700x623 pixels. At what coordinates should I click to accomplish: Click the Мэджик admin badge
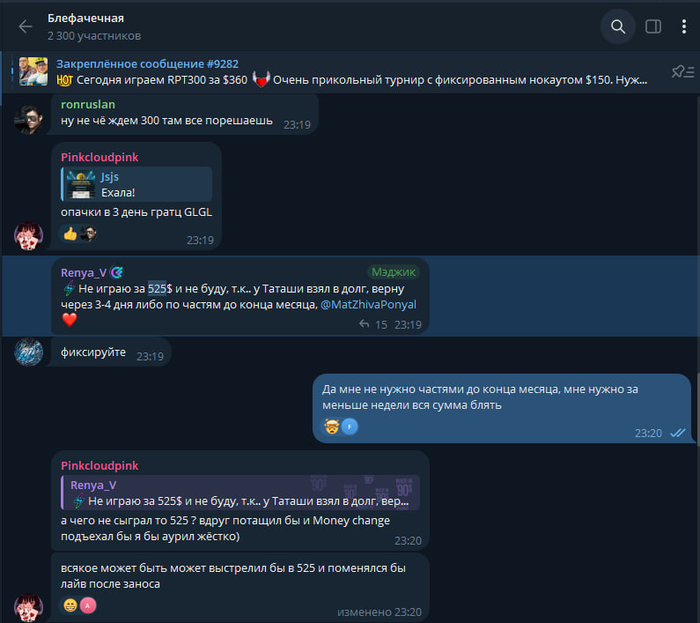pyautogui.click(x=393, y=272)
